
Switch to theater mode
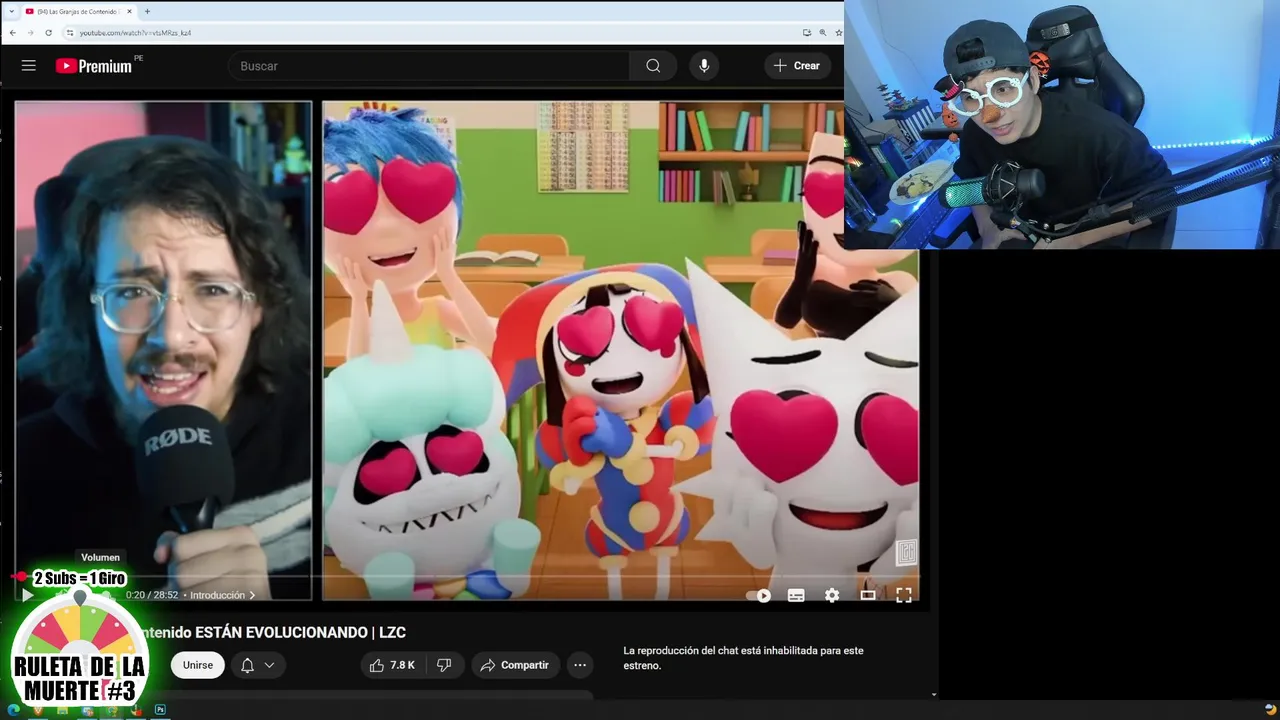coord(868,595)
